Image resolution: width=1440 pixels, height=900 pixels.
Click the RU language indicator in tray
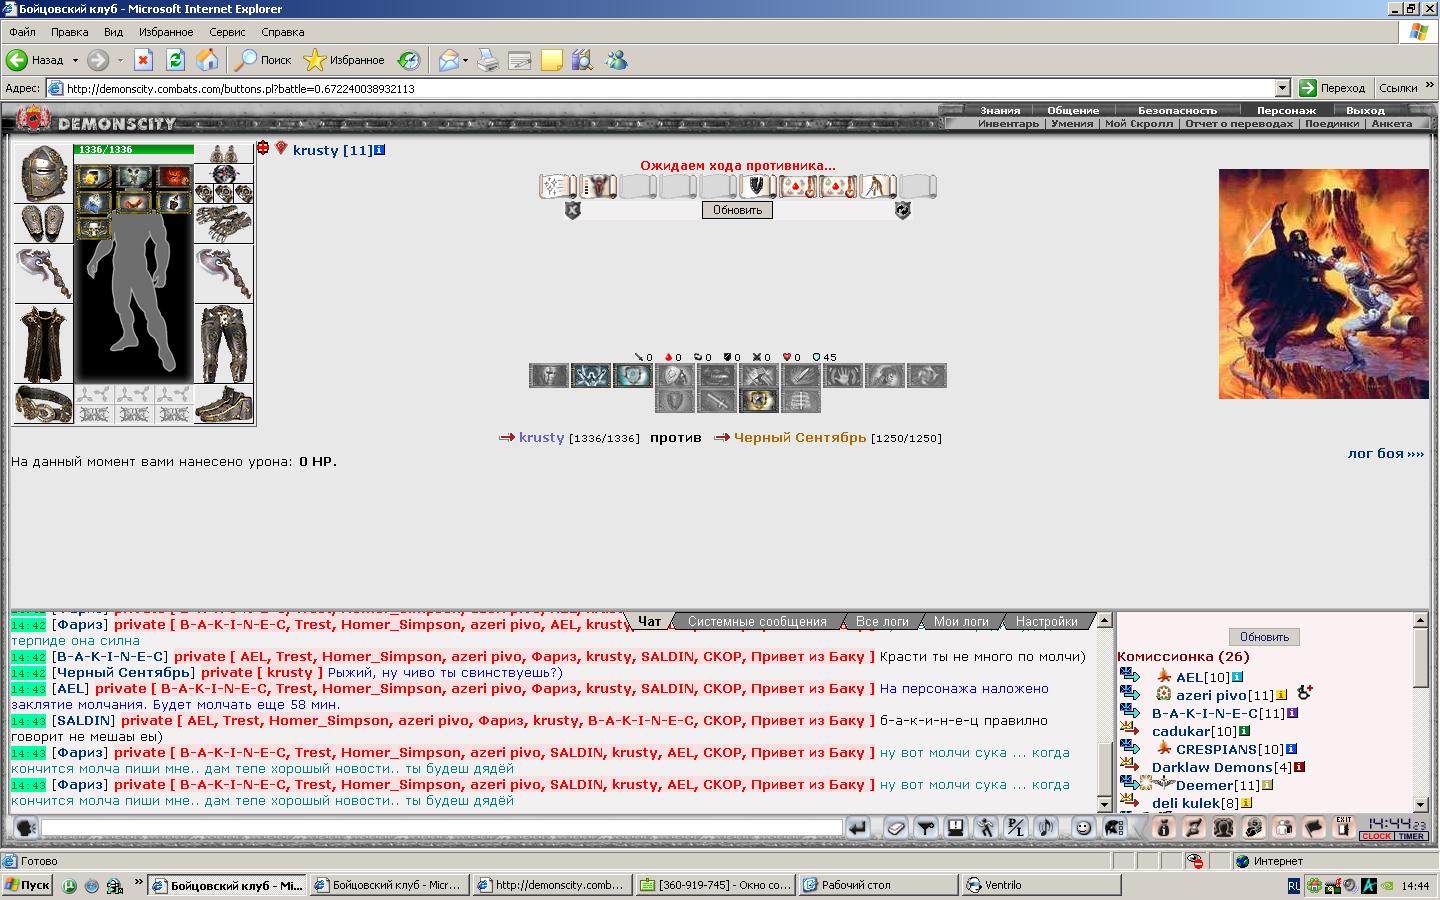[x=1293, y=886]
